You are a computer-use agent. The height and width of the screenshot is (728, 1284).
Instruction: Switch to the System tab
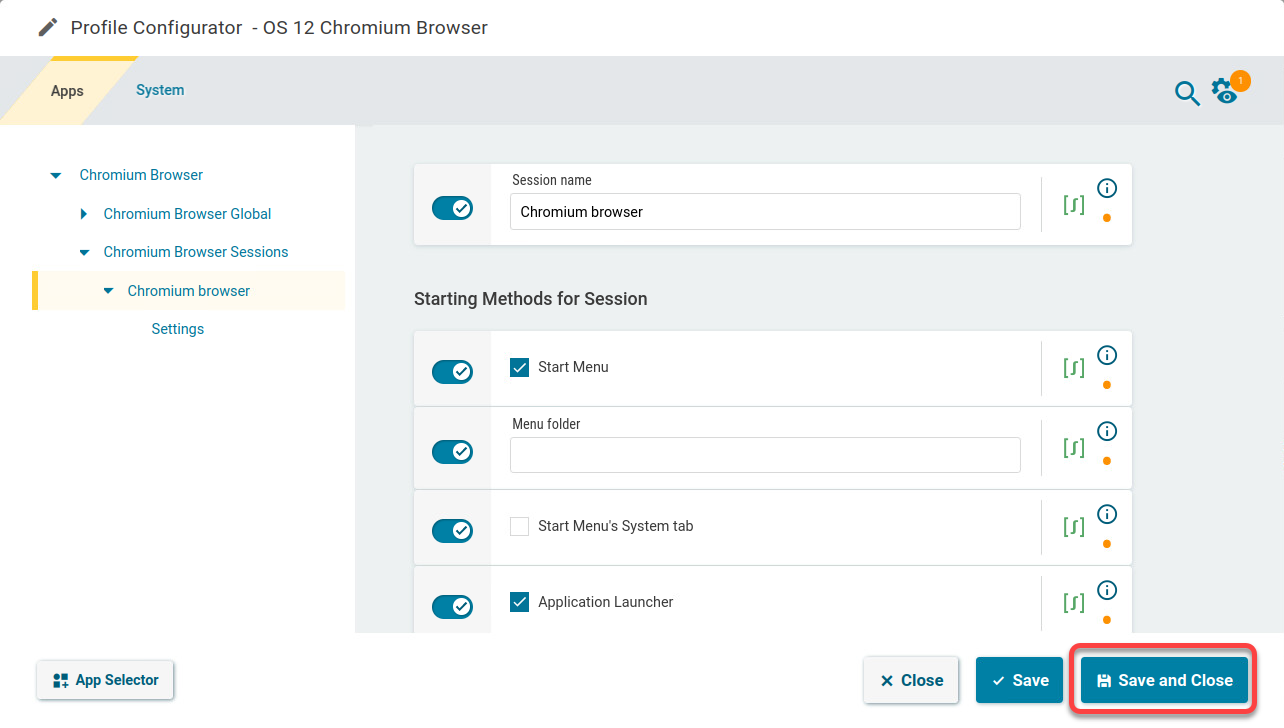[x=160, y=90]
